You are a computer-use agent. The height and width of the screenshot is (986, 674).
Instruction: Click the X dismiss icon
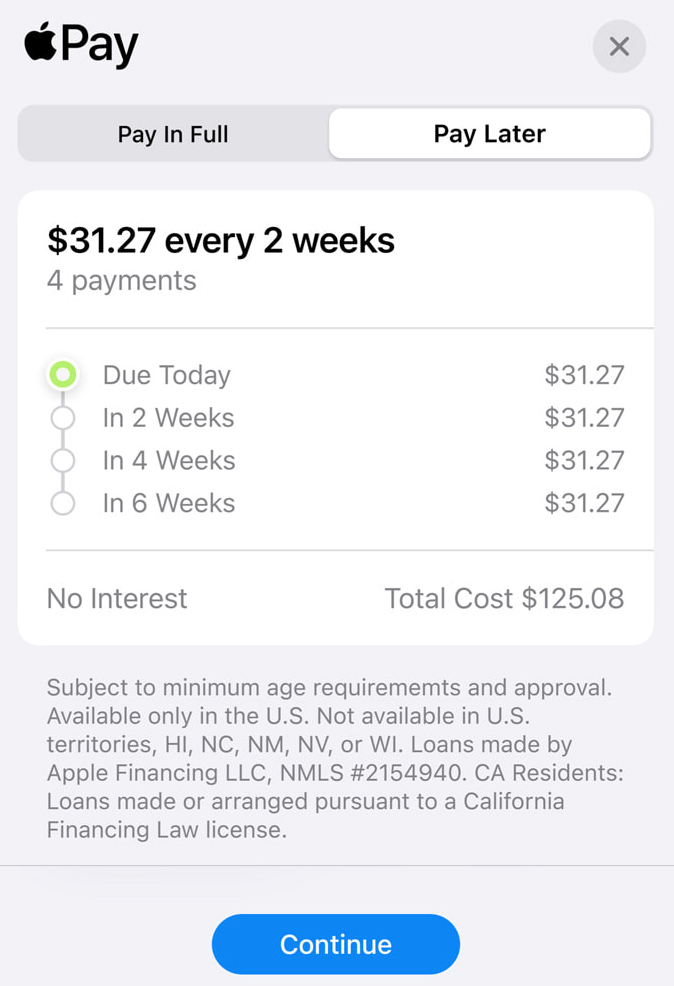click(x=619, y=46)
